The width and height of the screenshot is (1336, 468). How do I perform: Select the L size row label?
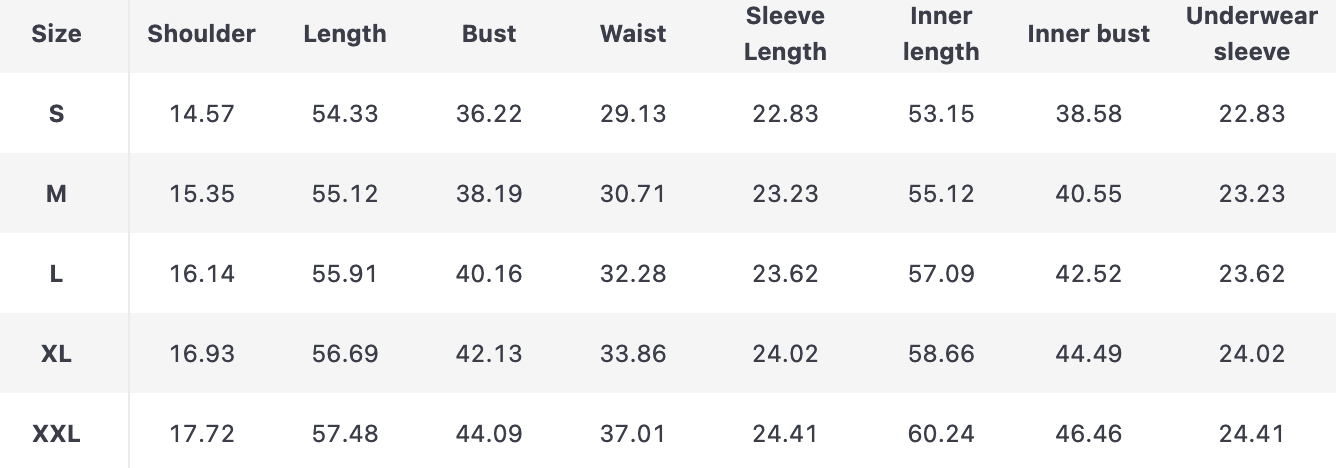tap(57, 274)
